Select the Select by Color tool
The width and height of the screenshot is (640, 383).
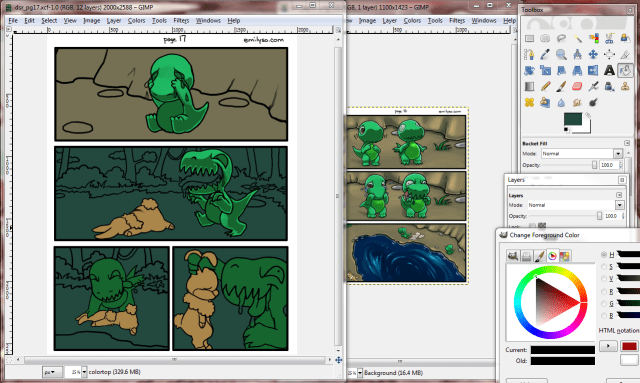click(593, 38)
